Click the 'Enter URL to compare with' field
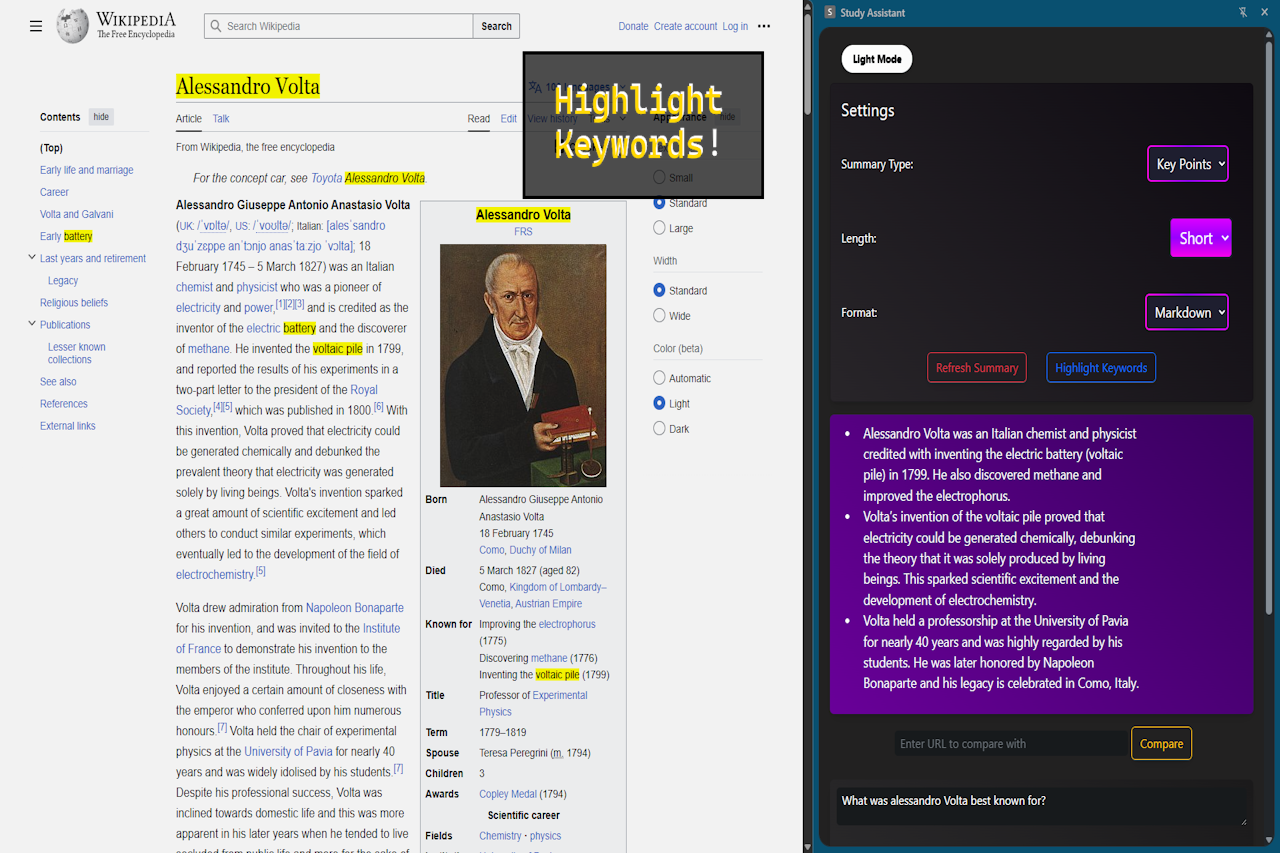 coord(1009,744)
